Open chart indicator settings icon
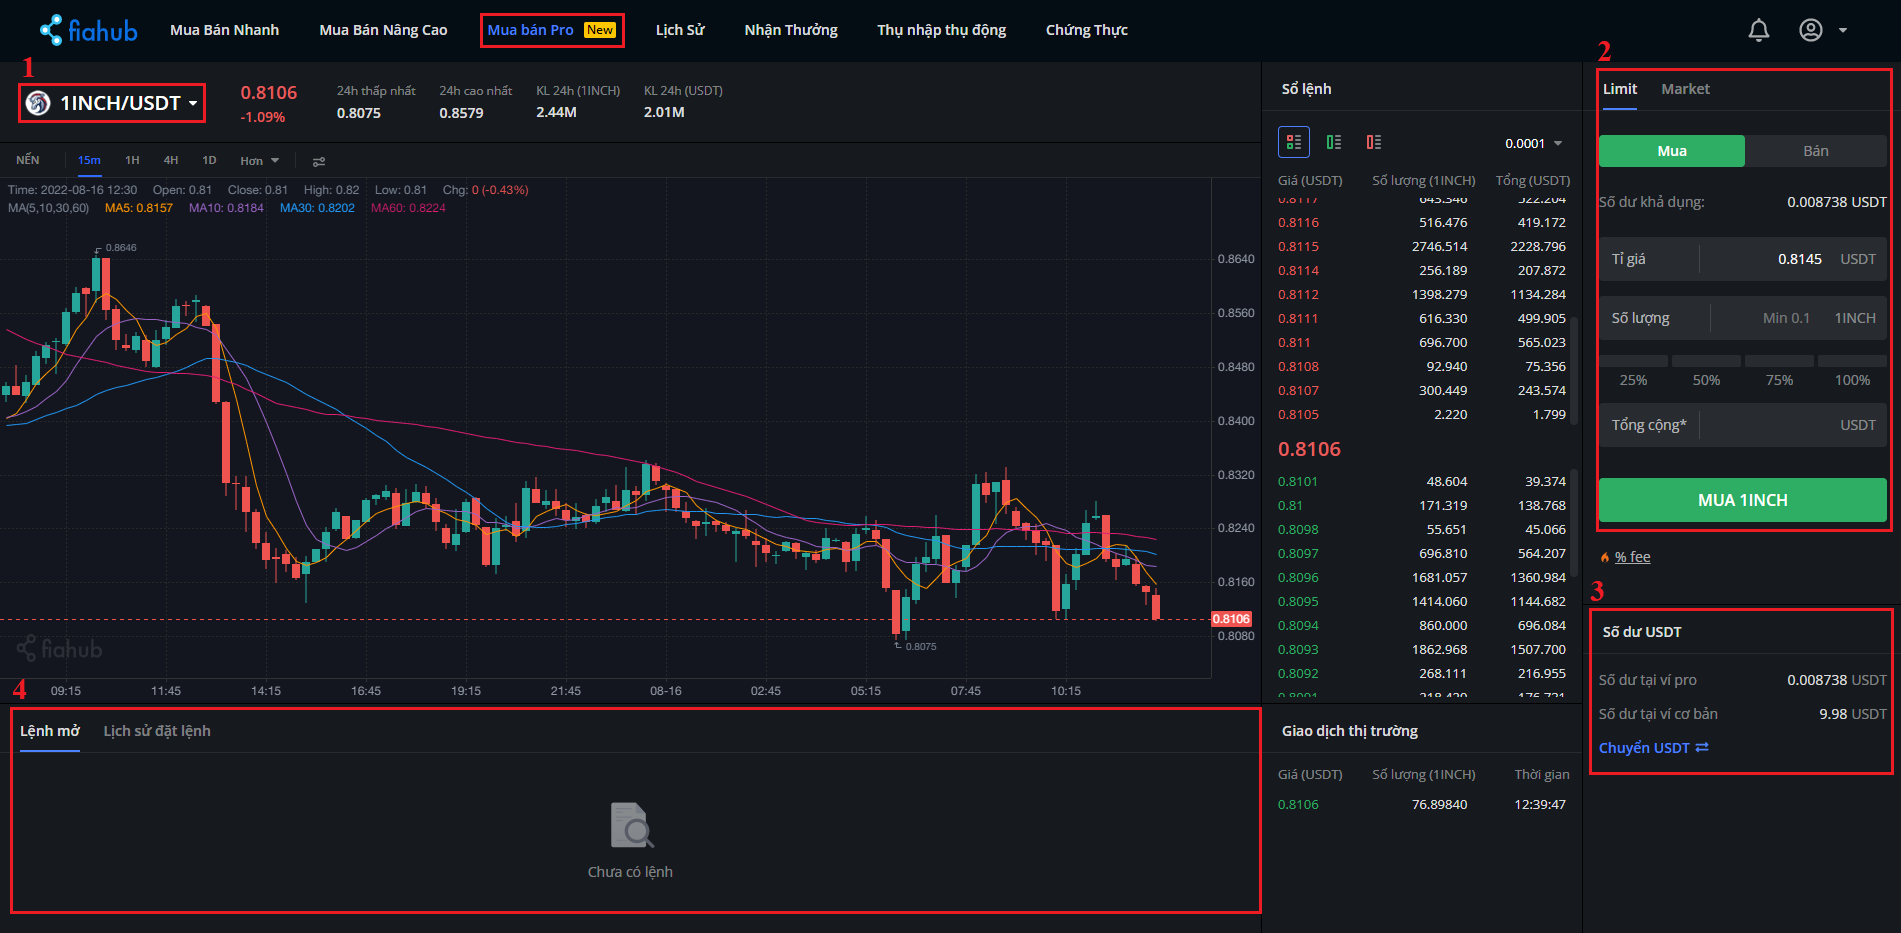 [x=319, y=161]
